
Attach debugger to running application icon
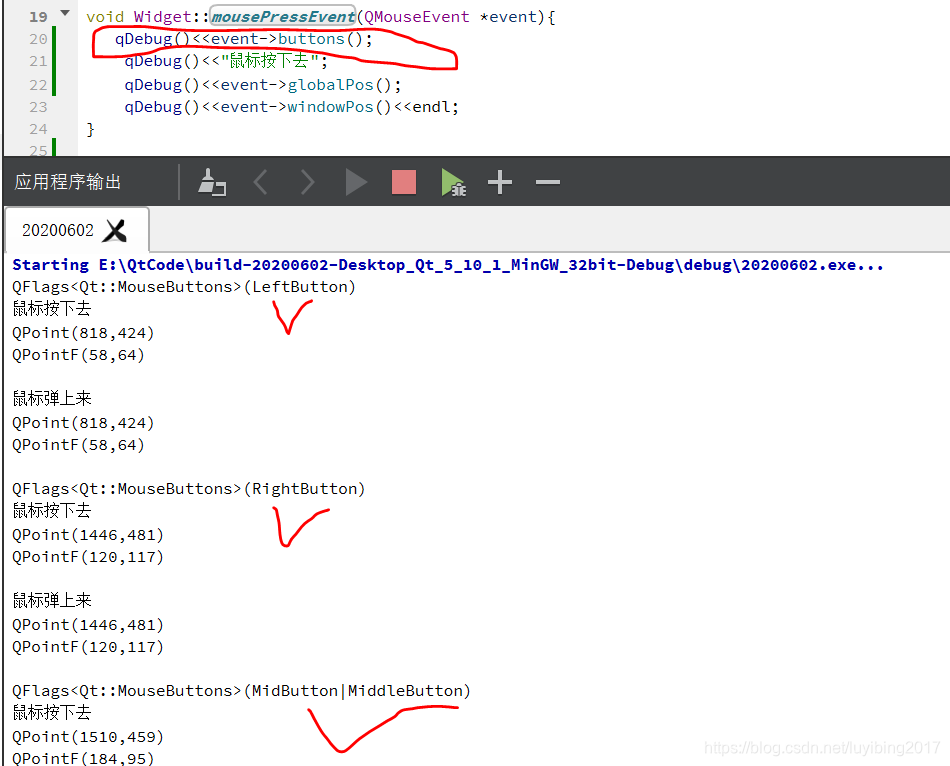coord(453,182)
